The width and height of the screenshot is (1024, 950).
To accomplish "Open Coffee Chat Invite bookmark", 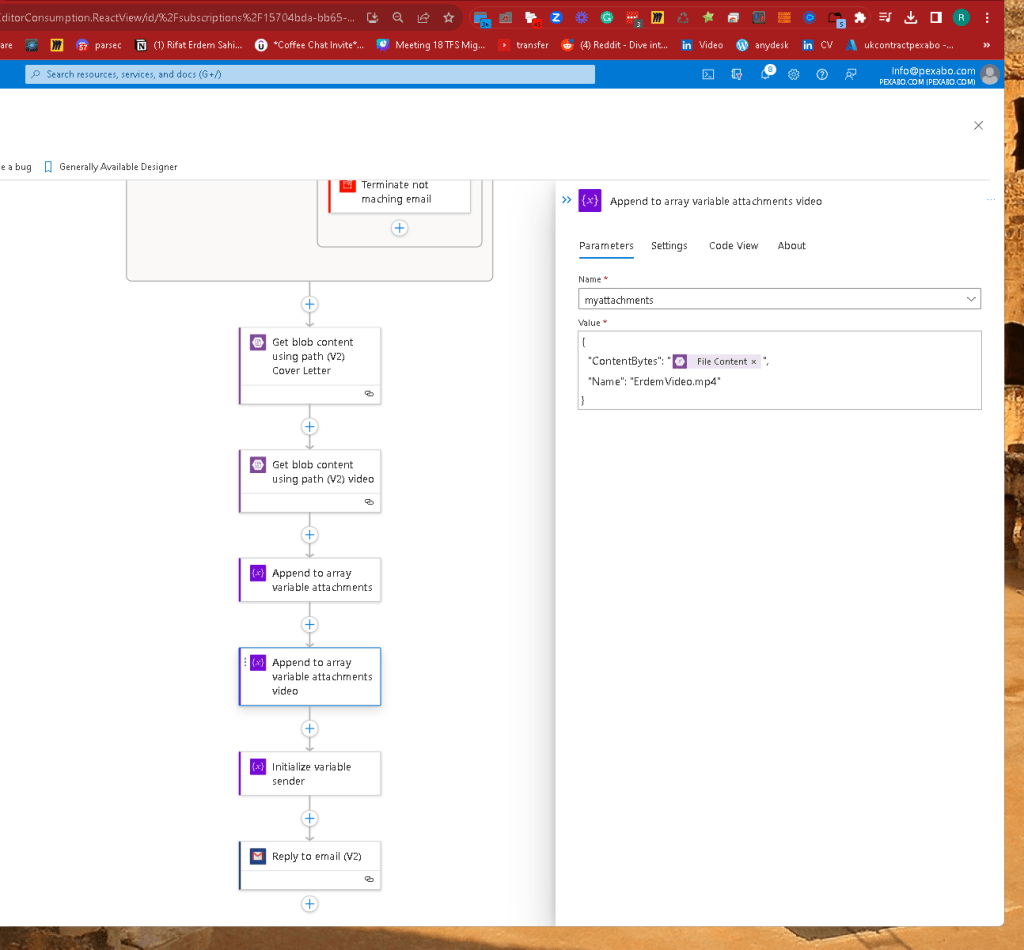I will coord(310,45).
